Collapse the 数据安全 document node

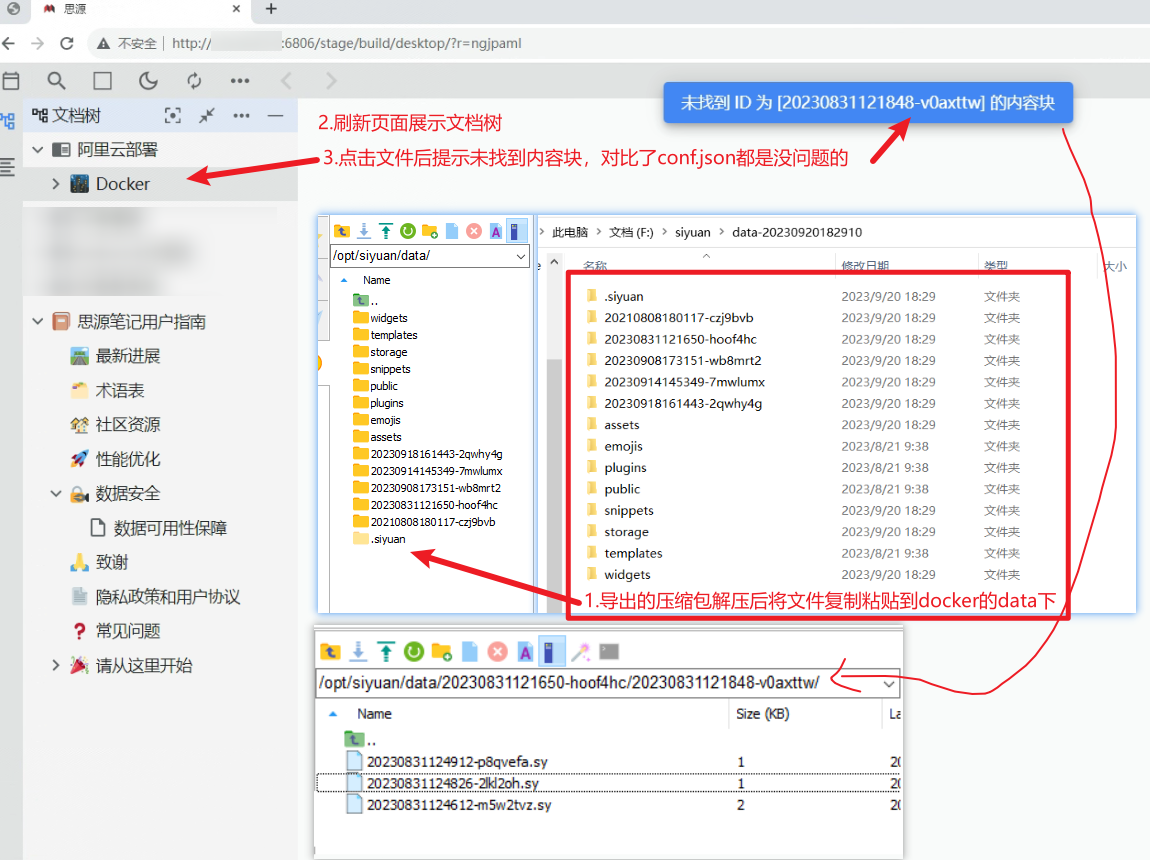[56, 493]
